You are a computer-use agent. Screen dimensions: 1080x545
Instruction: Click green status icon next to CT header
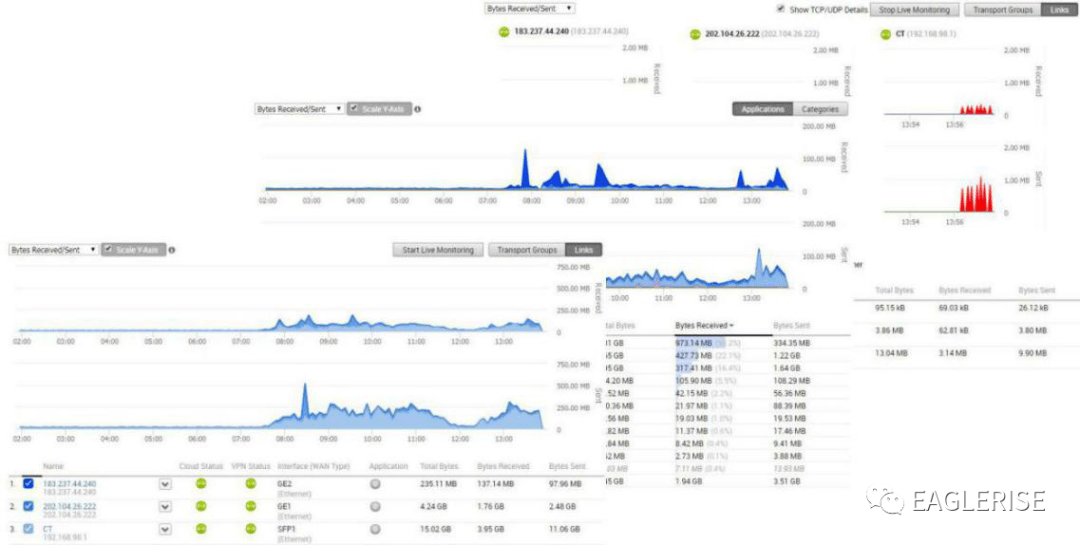[885, 33]
